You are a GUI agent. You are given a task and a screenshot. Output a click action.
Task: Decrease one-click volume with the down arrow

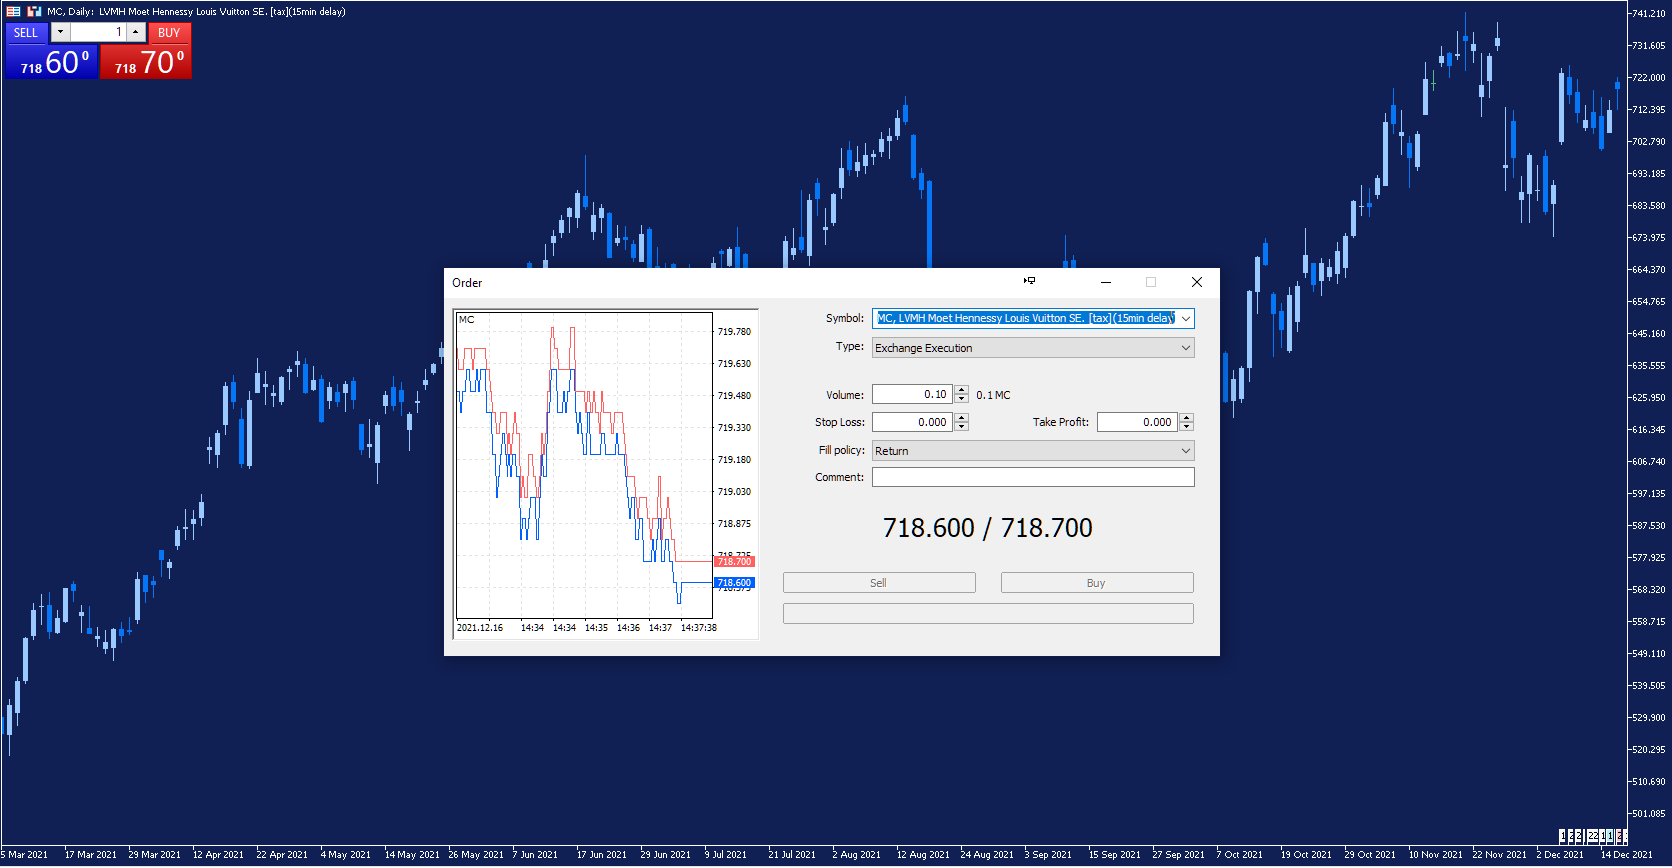coord(60,32)
